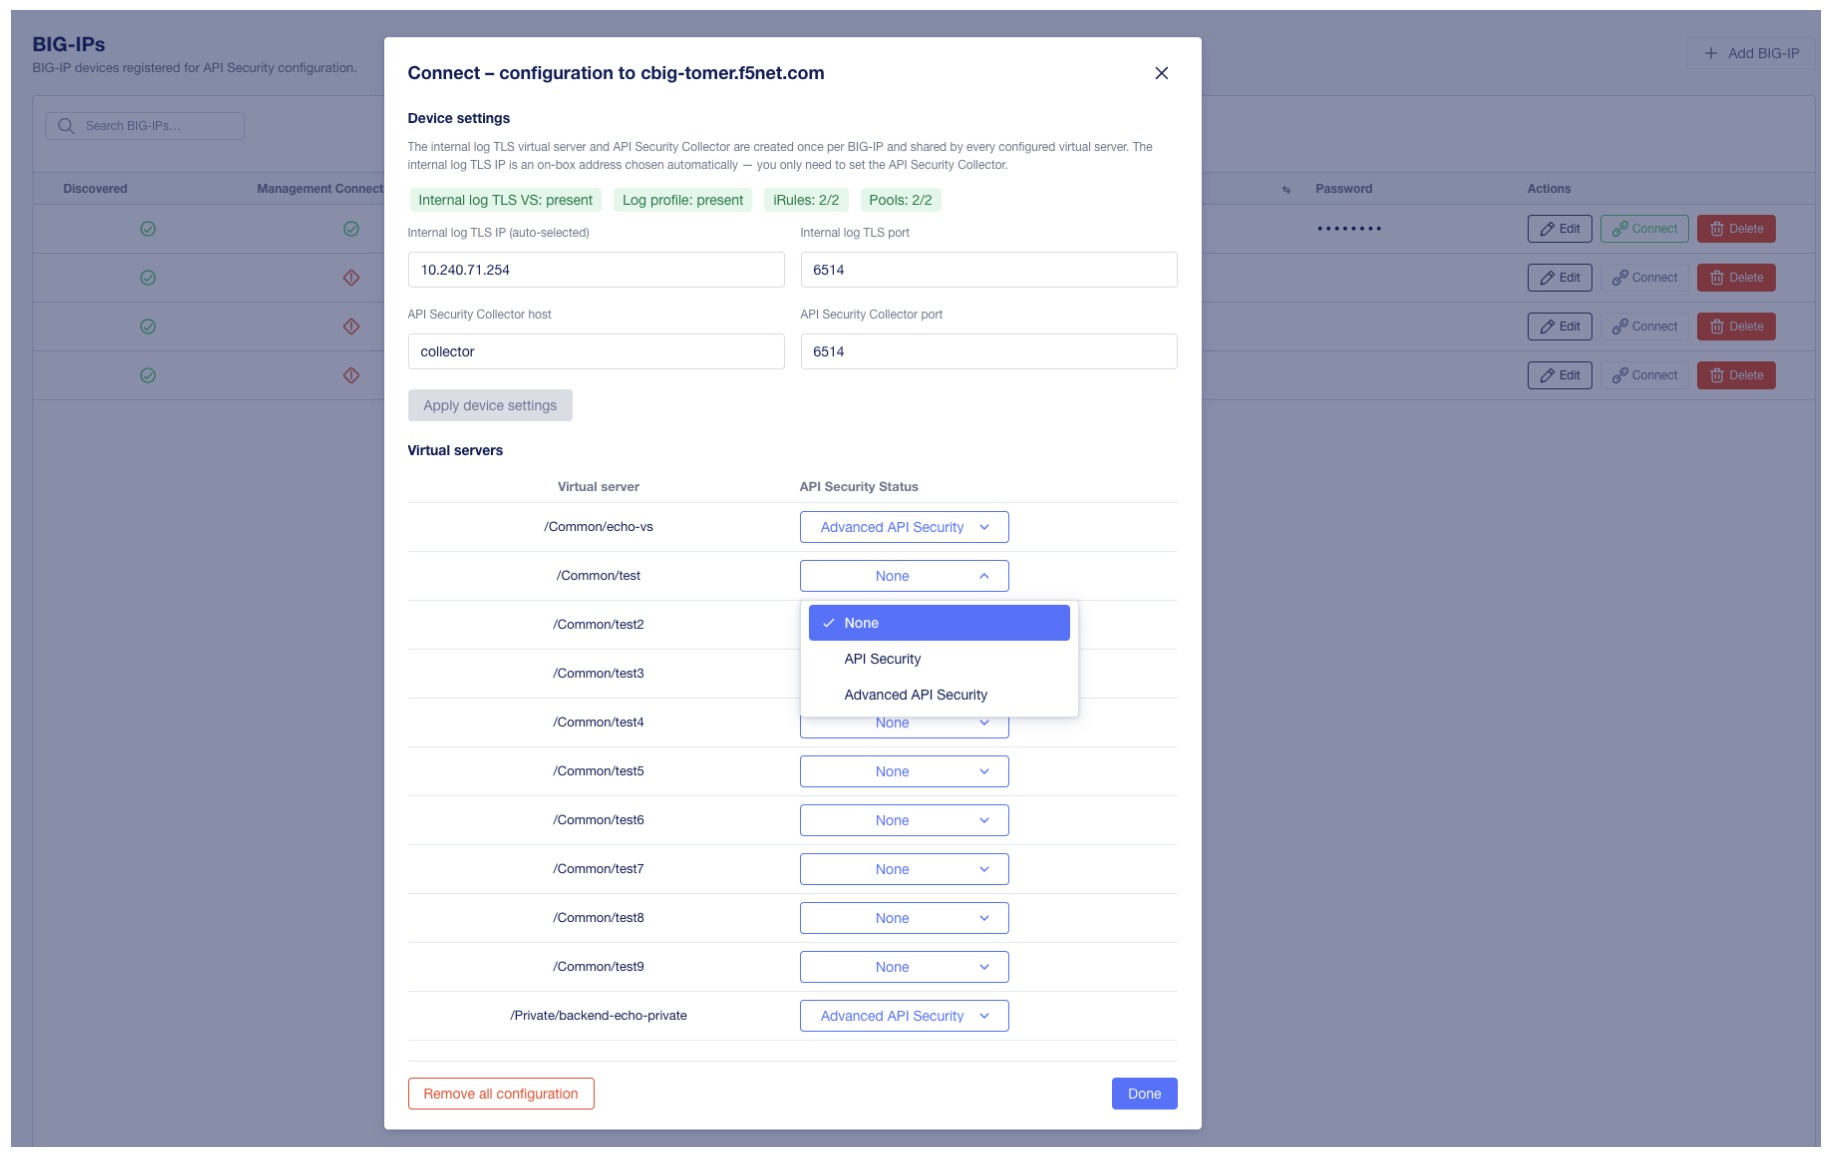Collapse the open status dropdown for /Common/test
The image size is (1828, 1154).
click(x=904, y=576)
